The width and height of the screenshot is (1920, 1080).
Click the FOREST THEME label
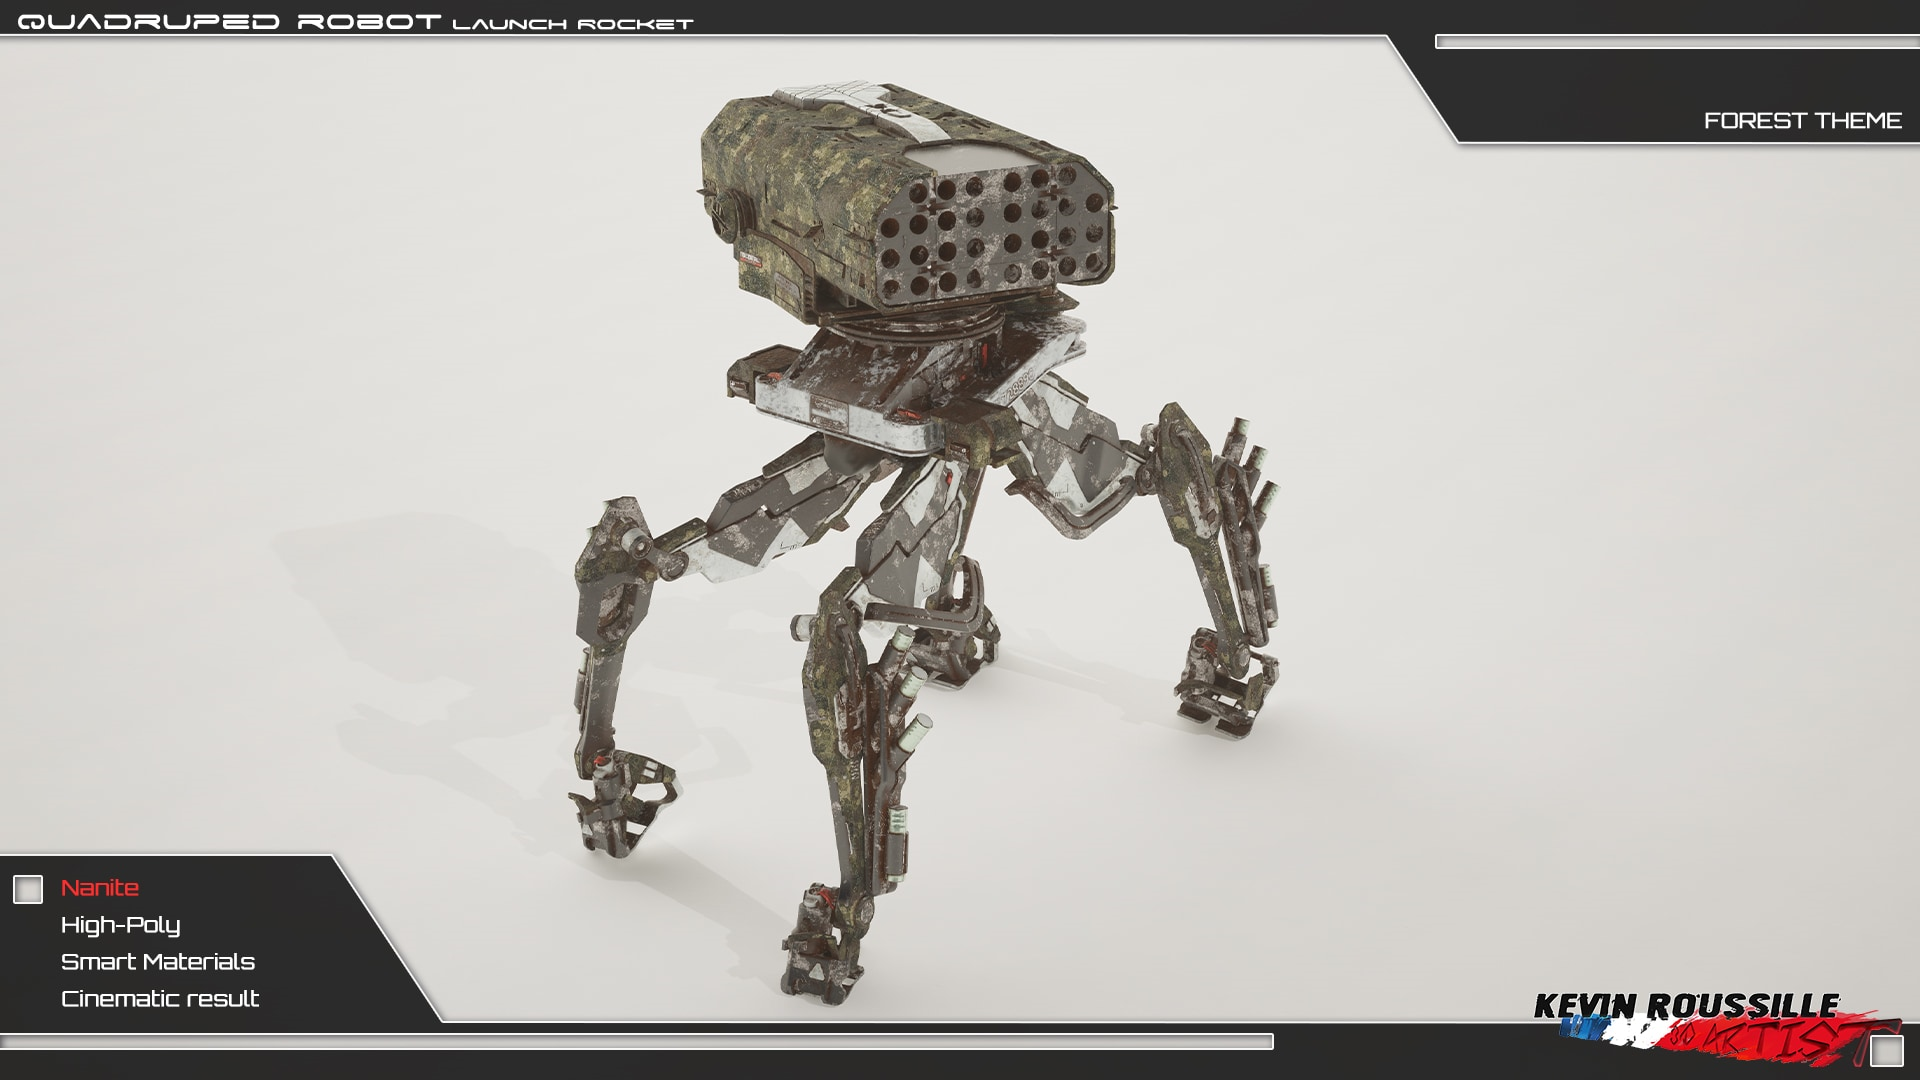click(x=1802, y=121)
